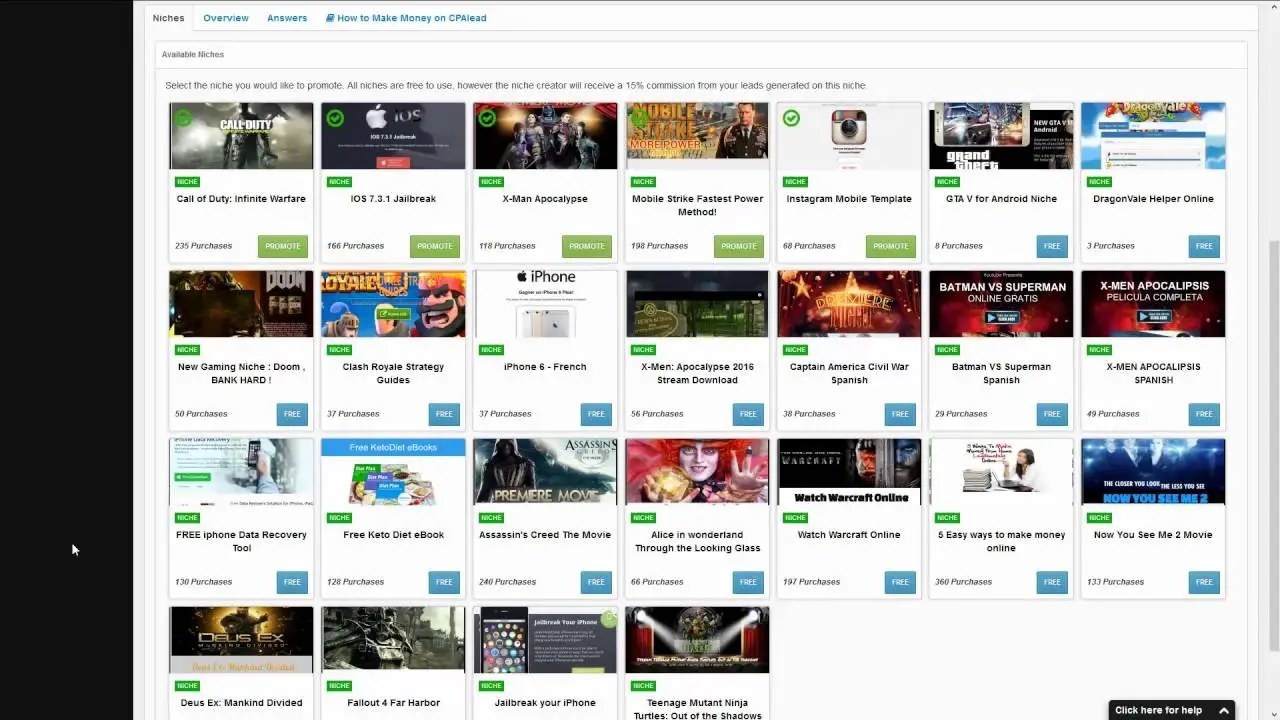Switch to the Answers tab
Image resolution: width=1280 pixels, height=720 pixels.
tap(287, 18)
